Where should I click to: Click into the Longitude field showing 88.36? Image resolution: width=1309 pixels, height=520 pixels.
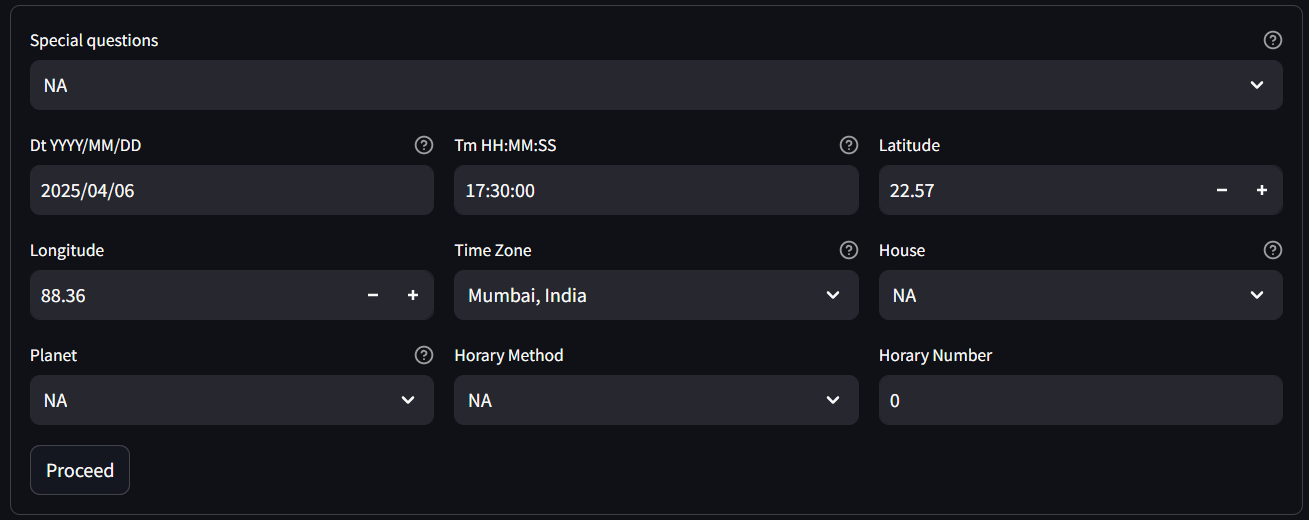coord(192,295)
